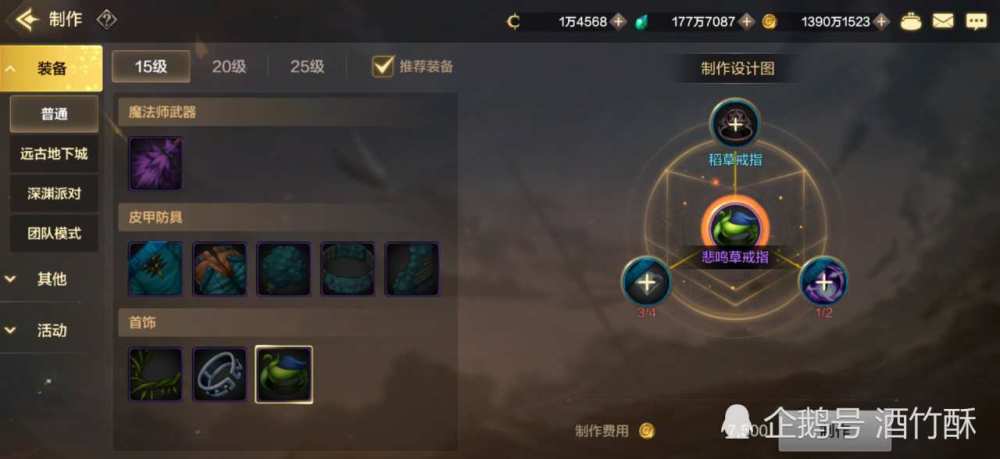Collapse the 装备 category

click(51, 68)
